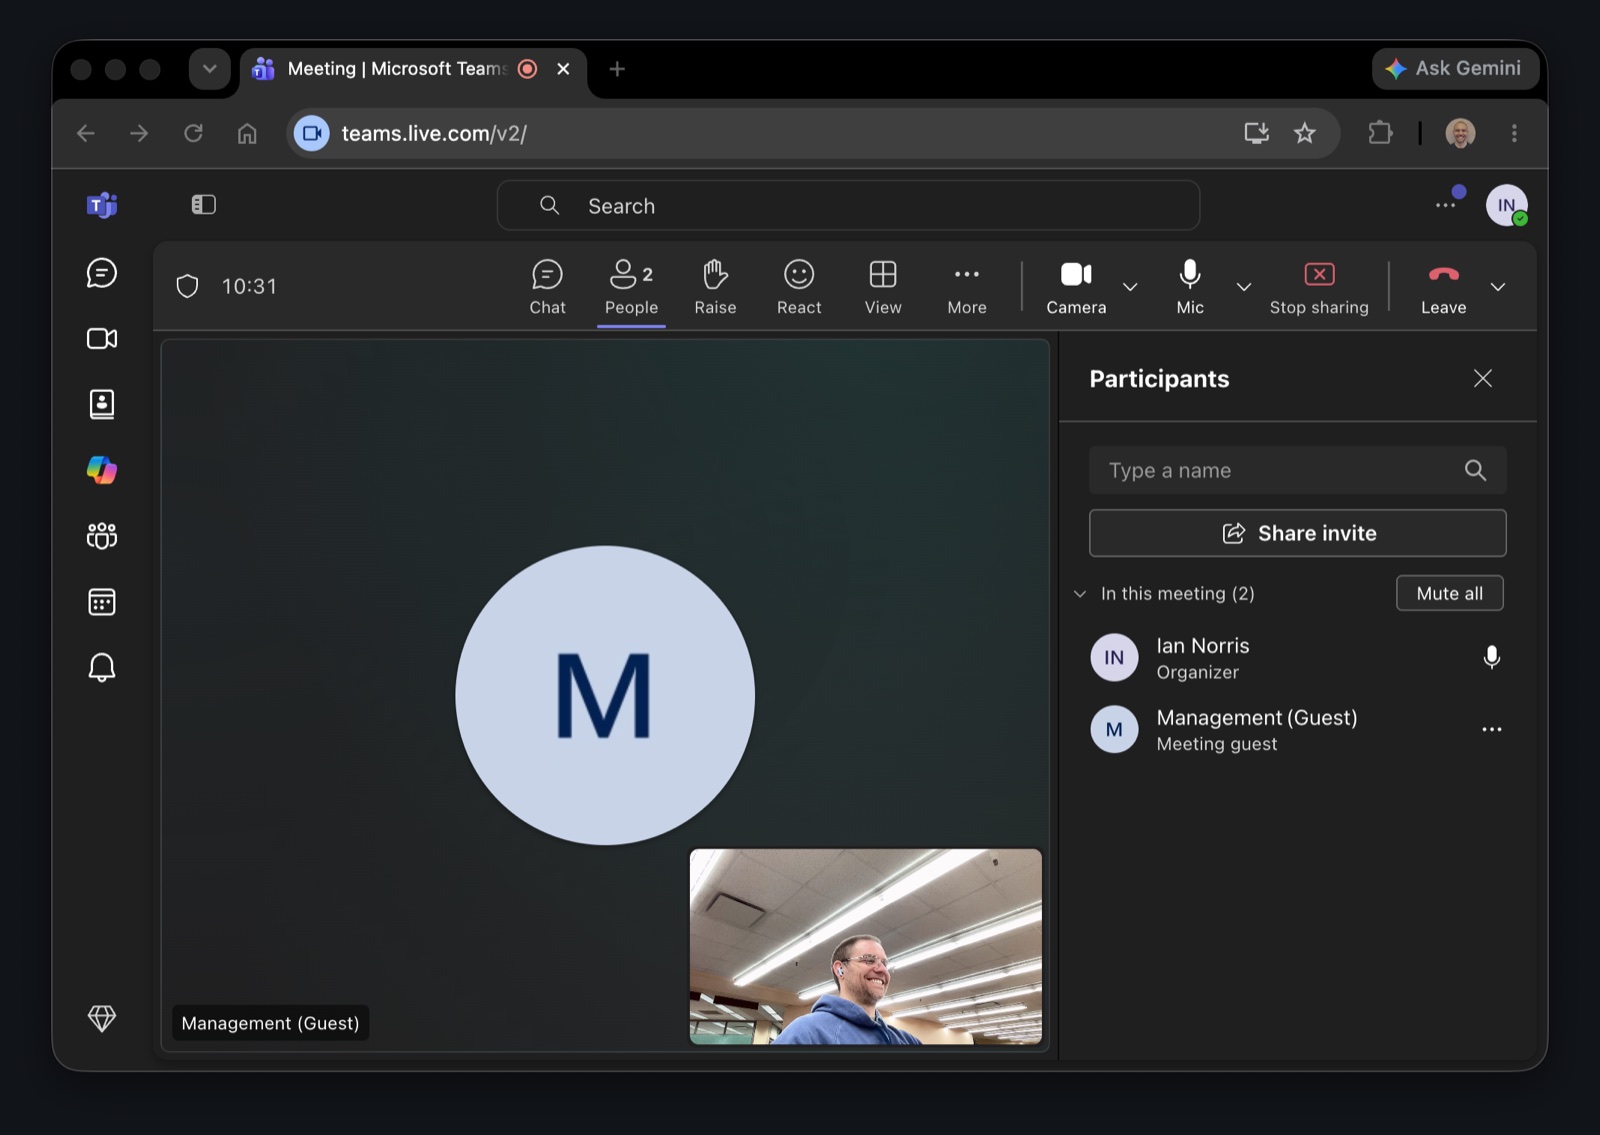This screenshot has width=1600, height=1135.
Task: Click the Teams search box
Action: tap(848, 206)
